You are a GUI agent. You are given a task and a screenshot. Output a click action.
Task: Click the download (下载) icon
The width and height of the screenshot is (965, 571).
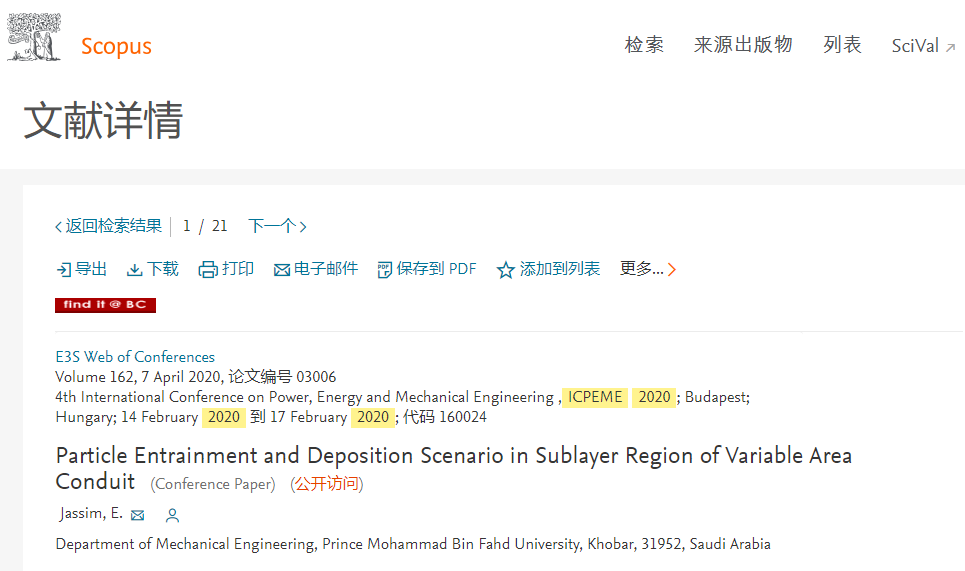click(134, 270)
